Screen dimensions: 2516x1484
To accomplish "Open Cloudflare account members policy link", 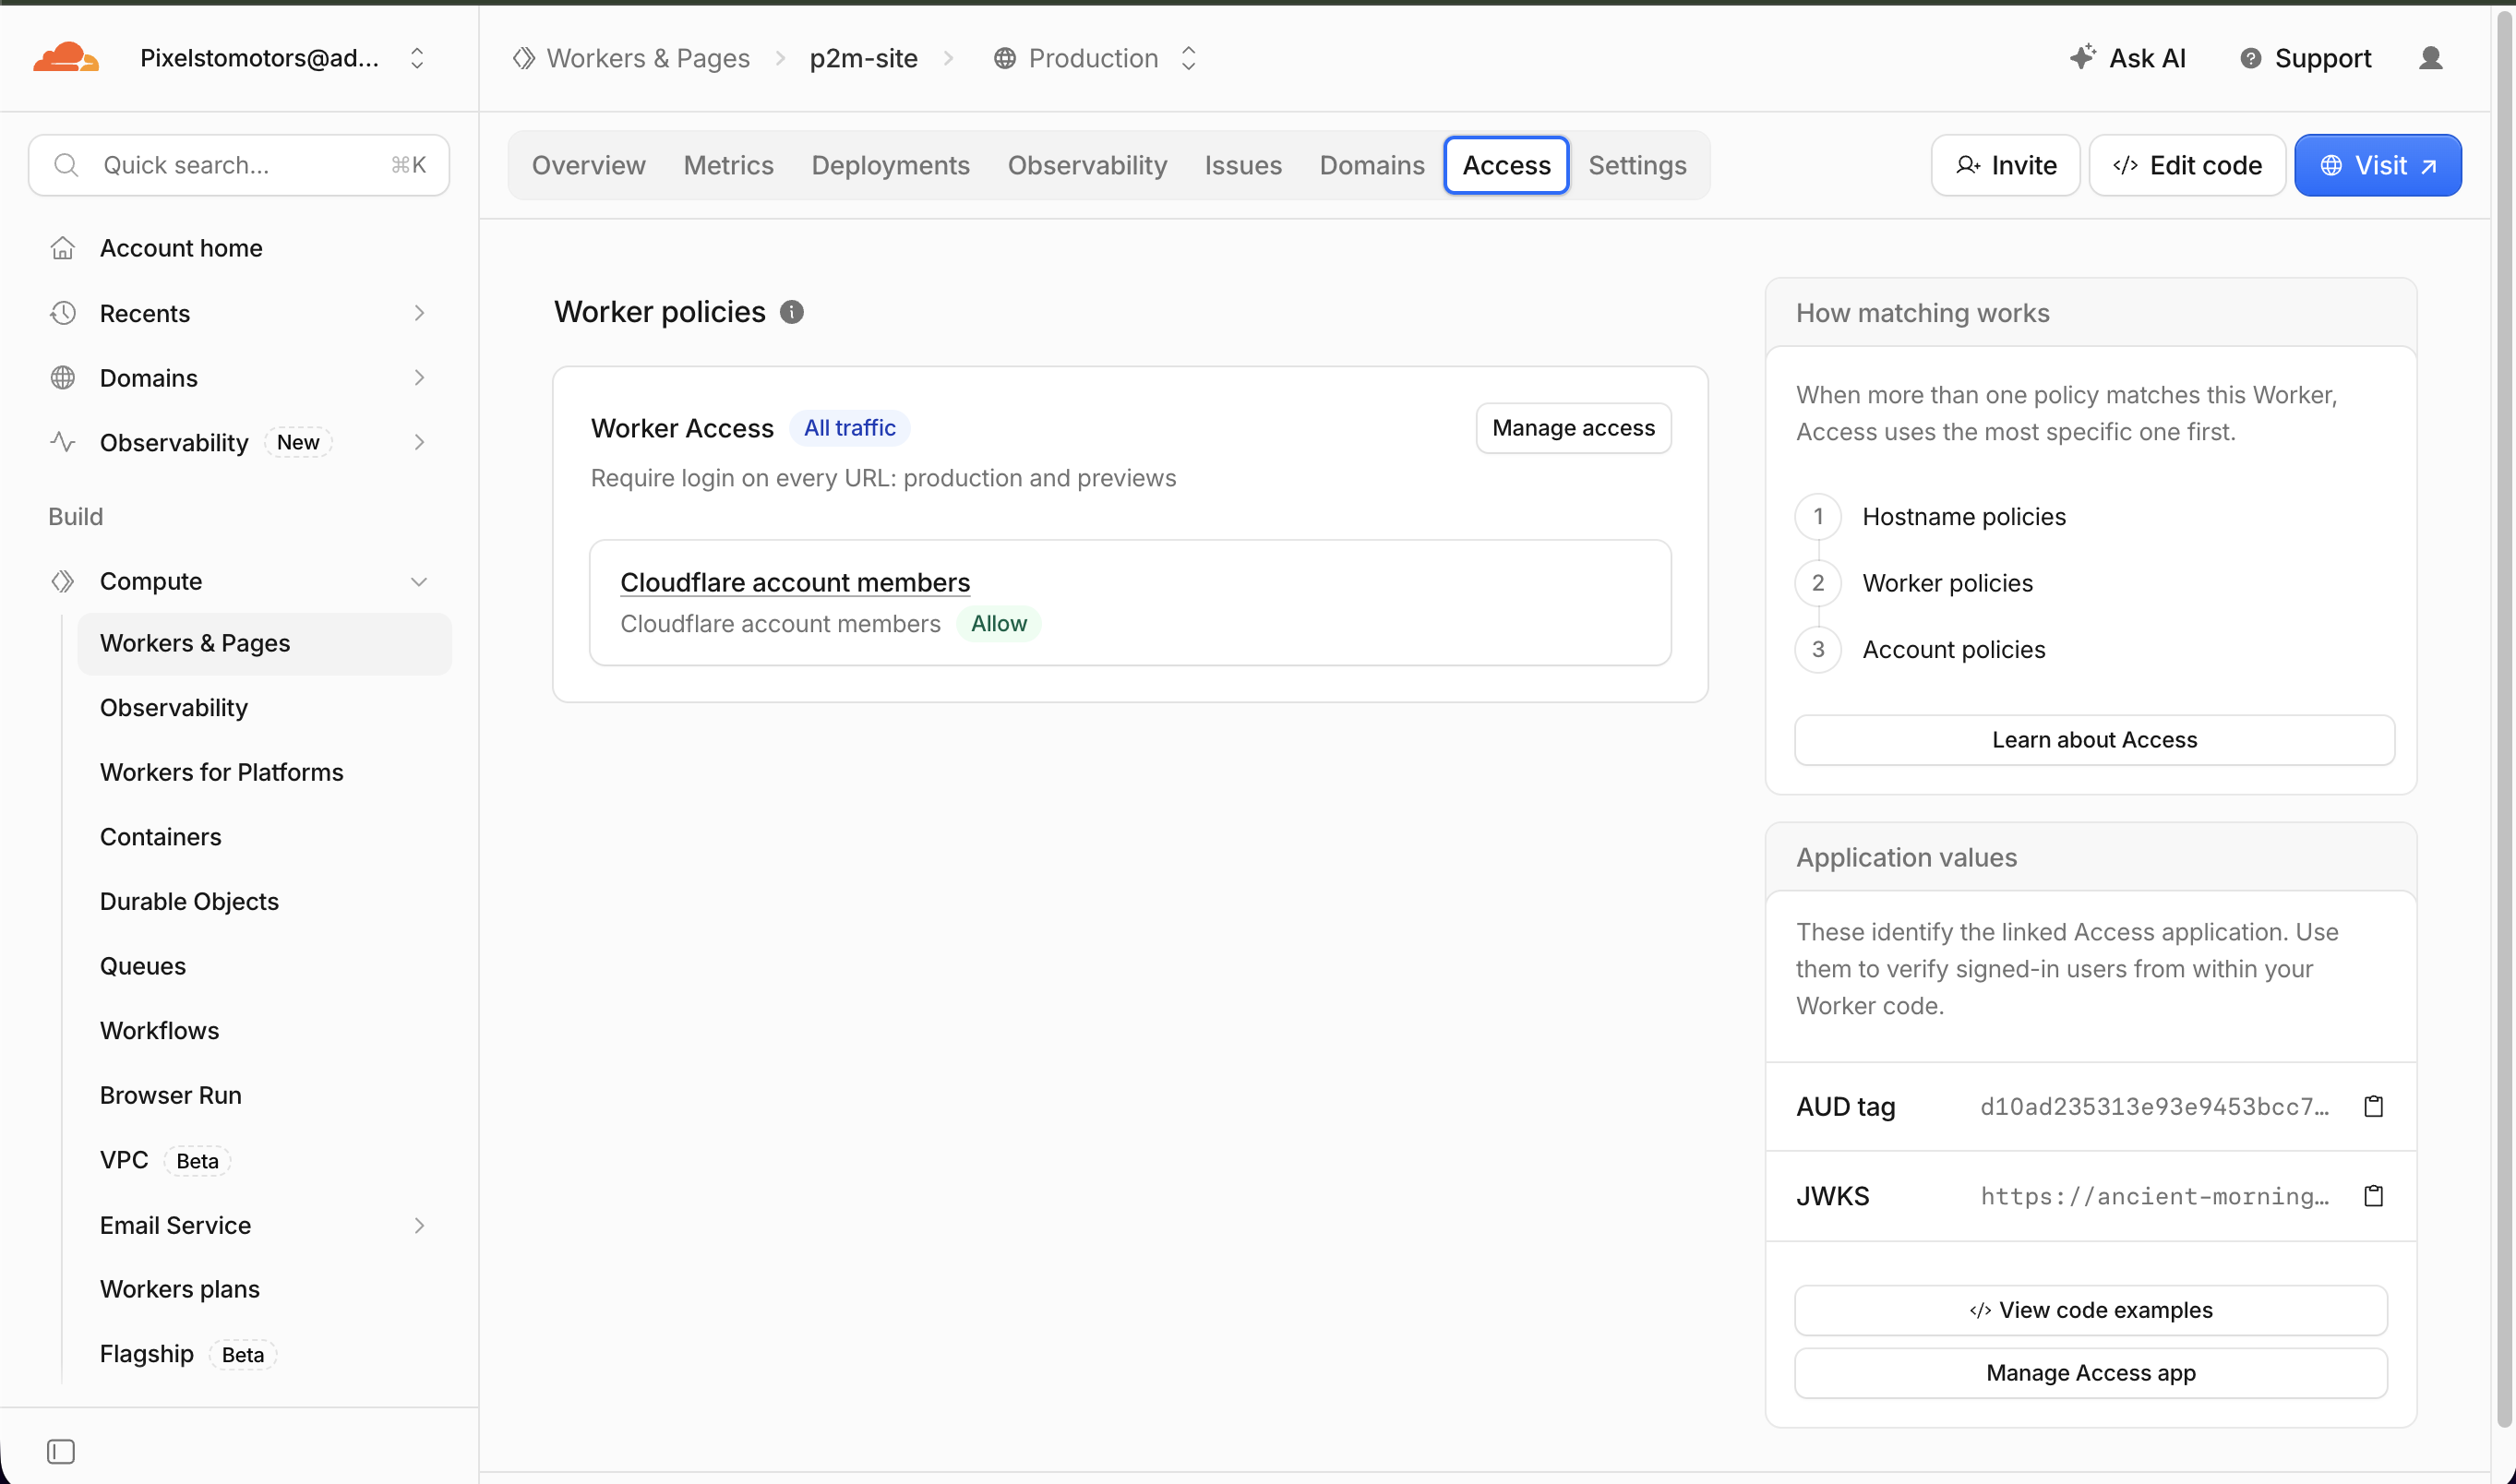I will click(x=795, y=582).
